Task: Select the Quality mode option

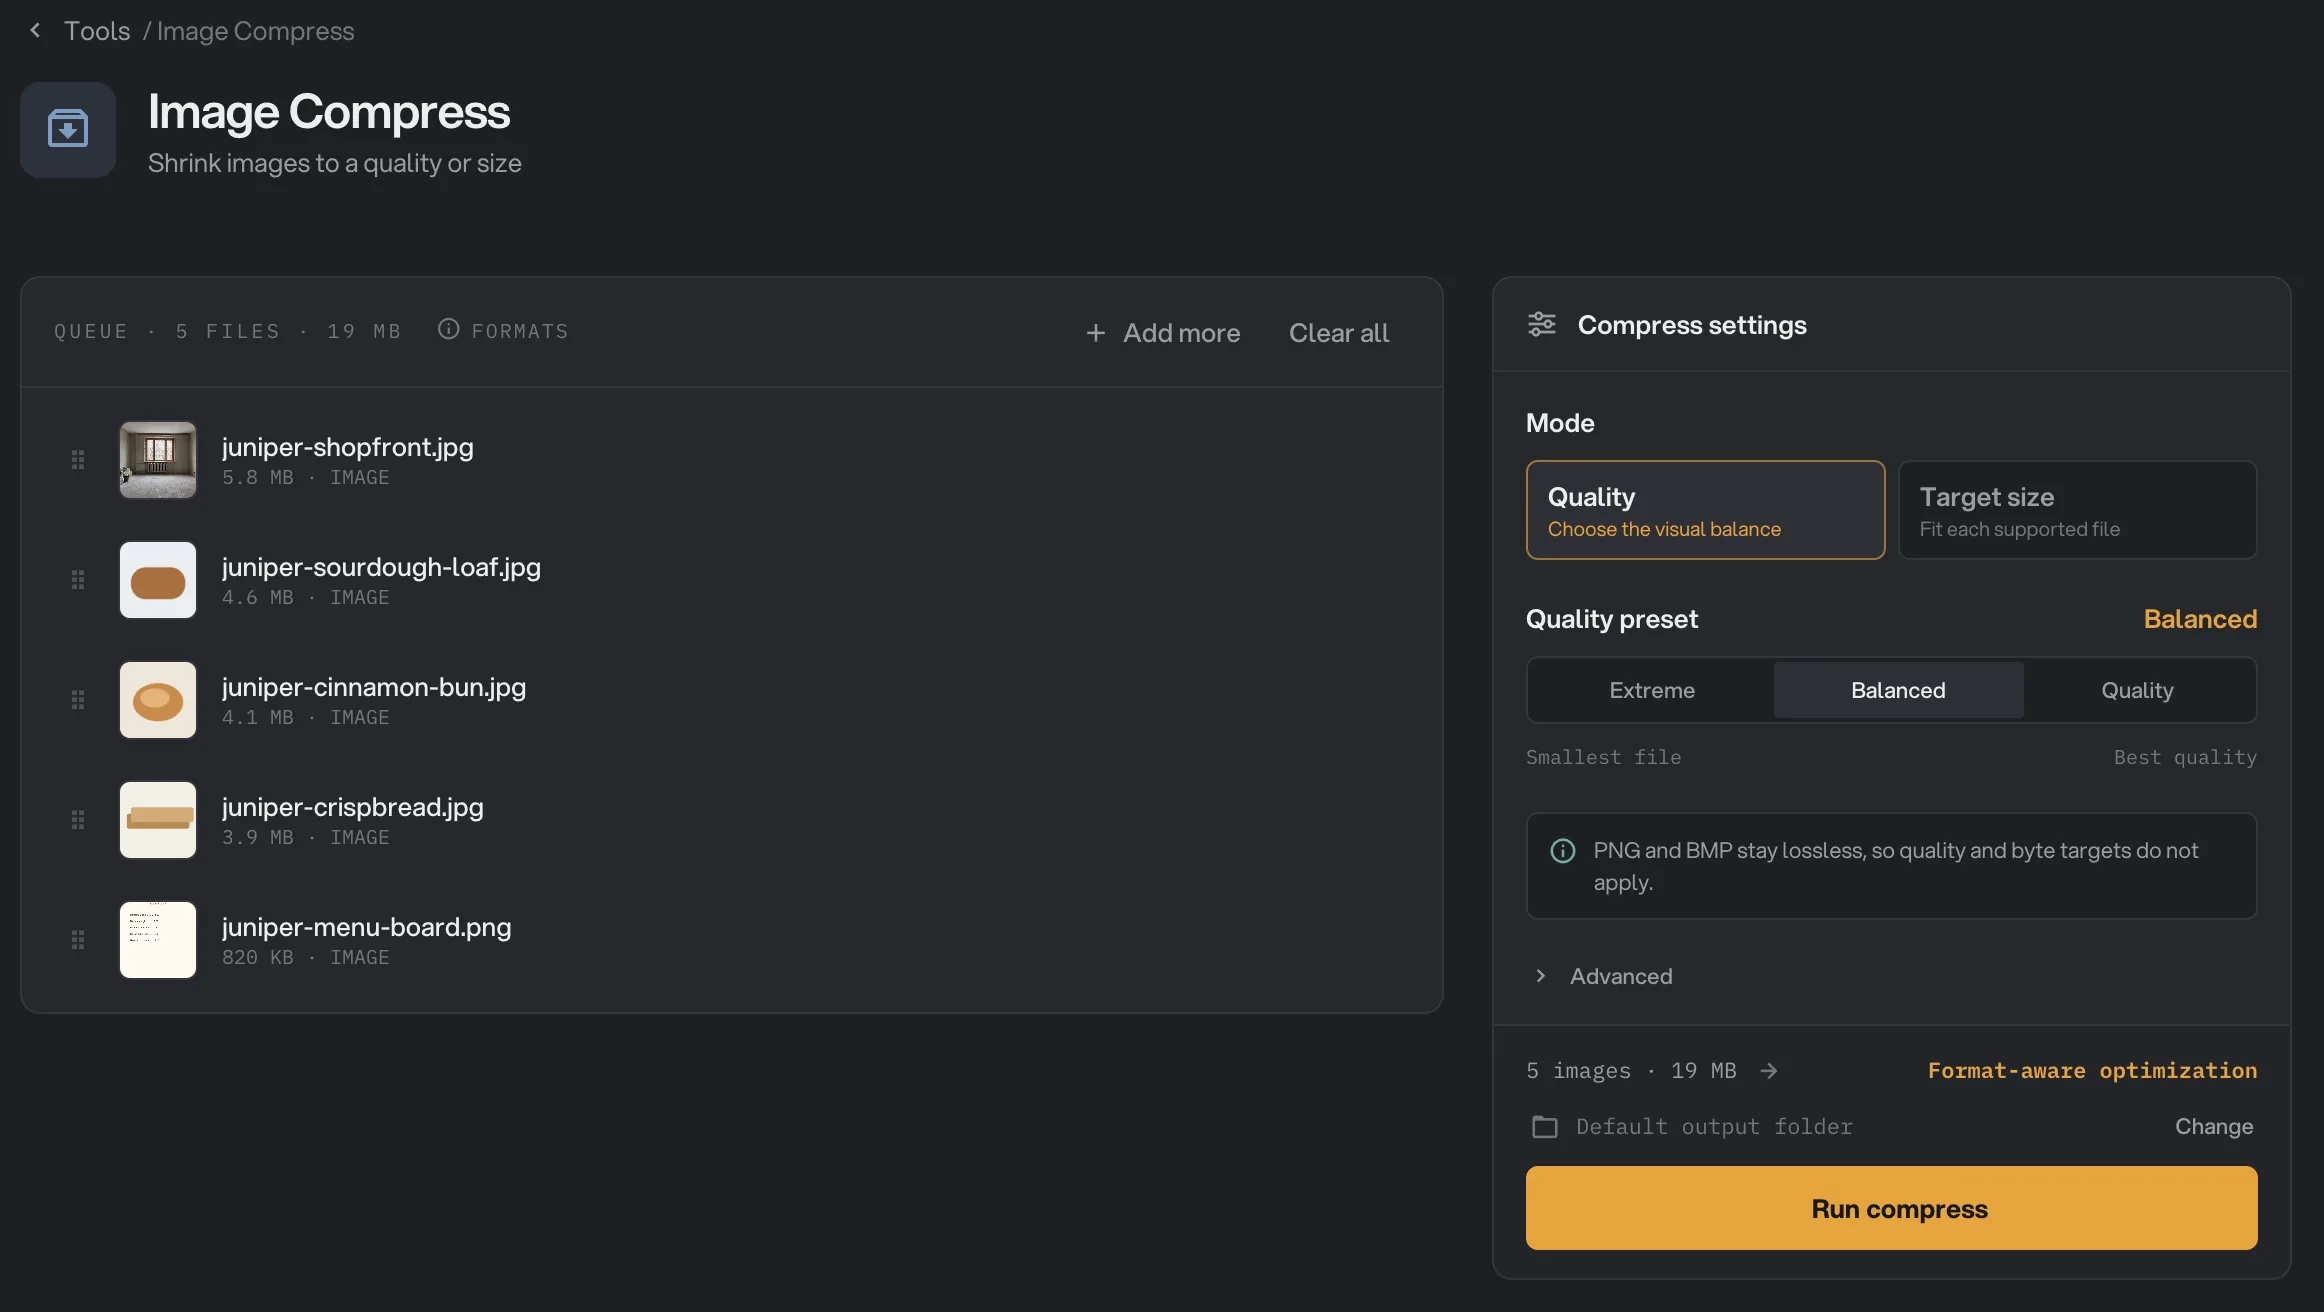Action: (x=1705, y=510)
